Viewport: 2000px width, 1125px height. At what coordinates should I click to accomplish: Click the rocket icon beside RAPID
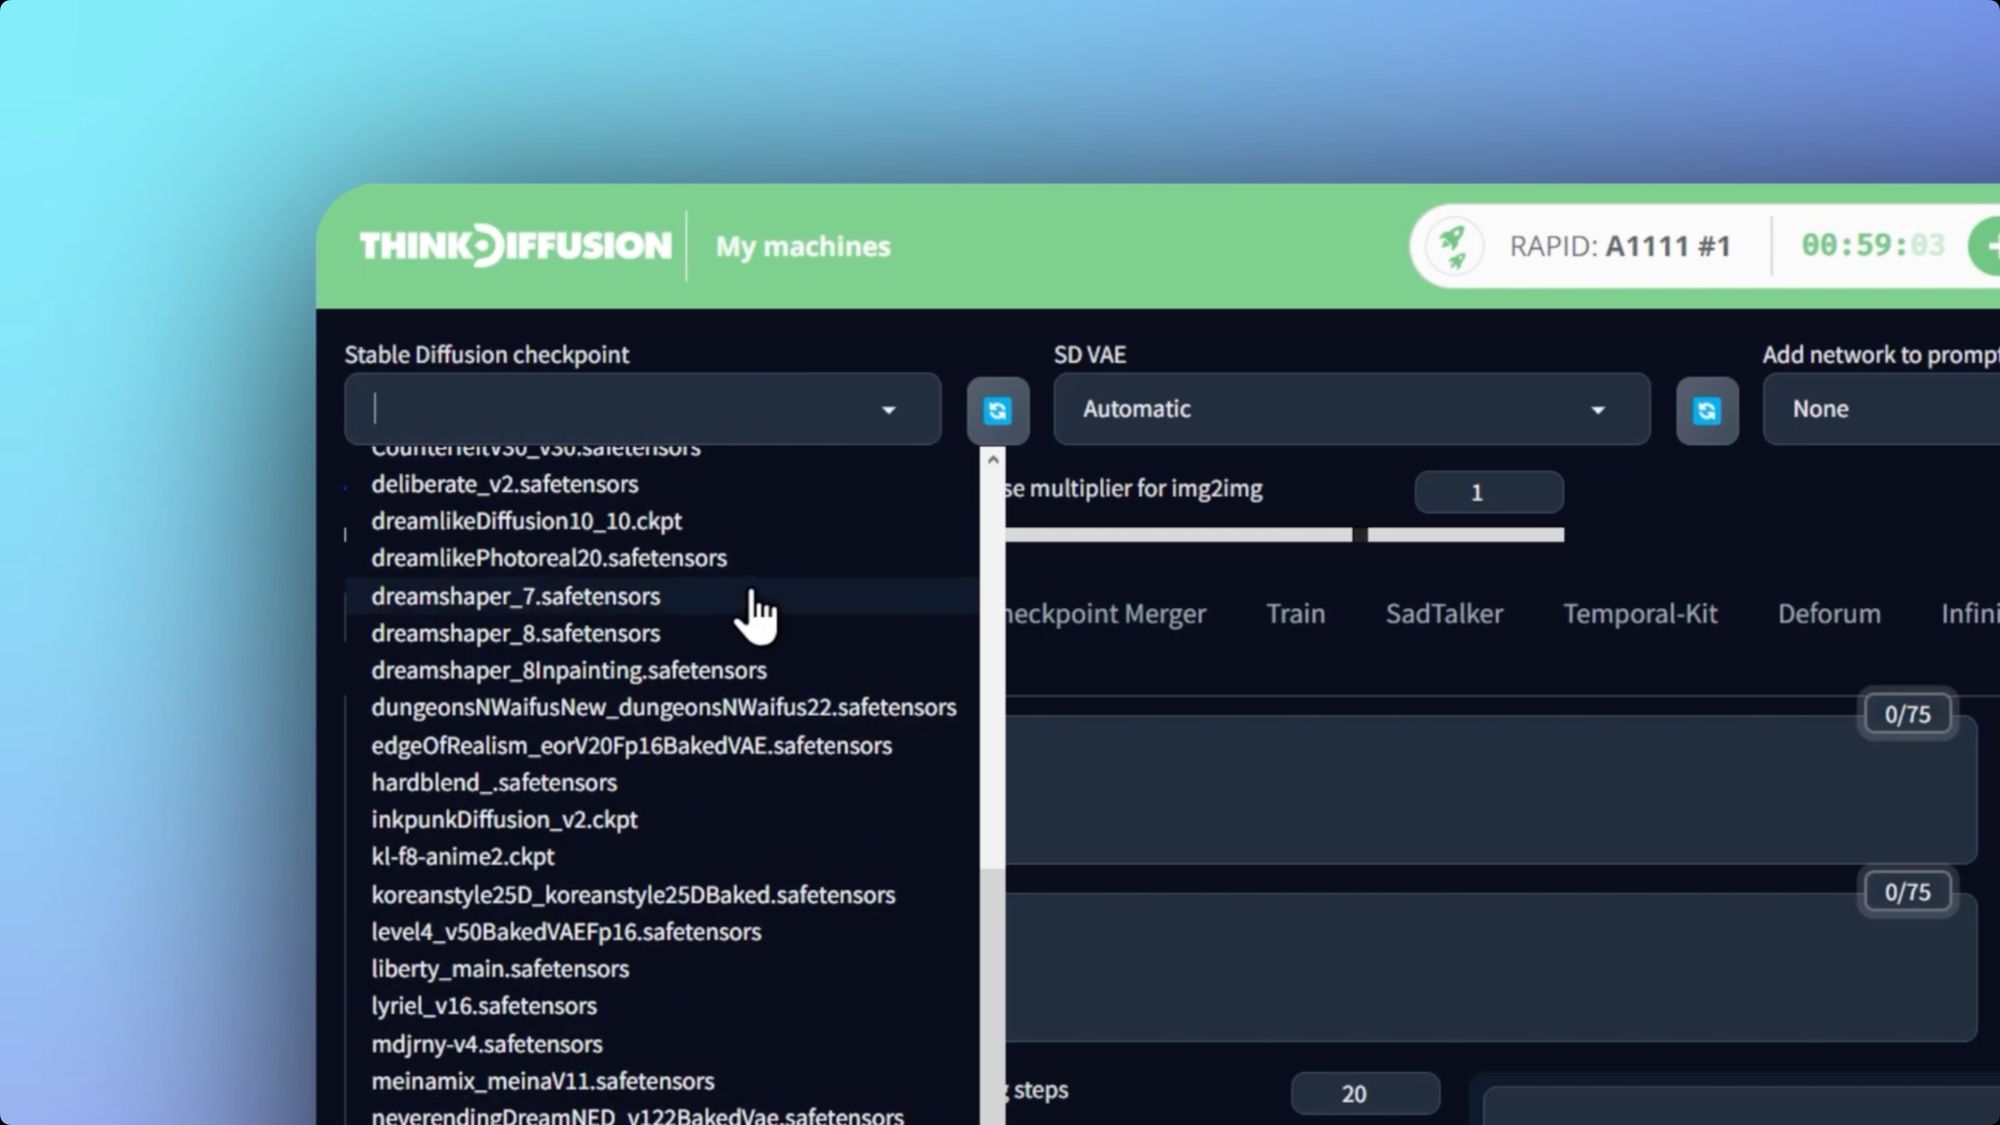1452,246
